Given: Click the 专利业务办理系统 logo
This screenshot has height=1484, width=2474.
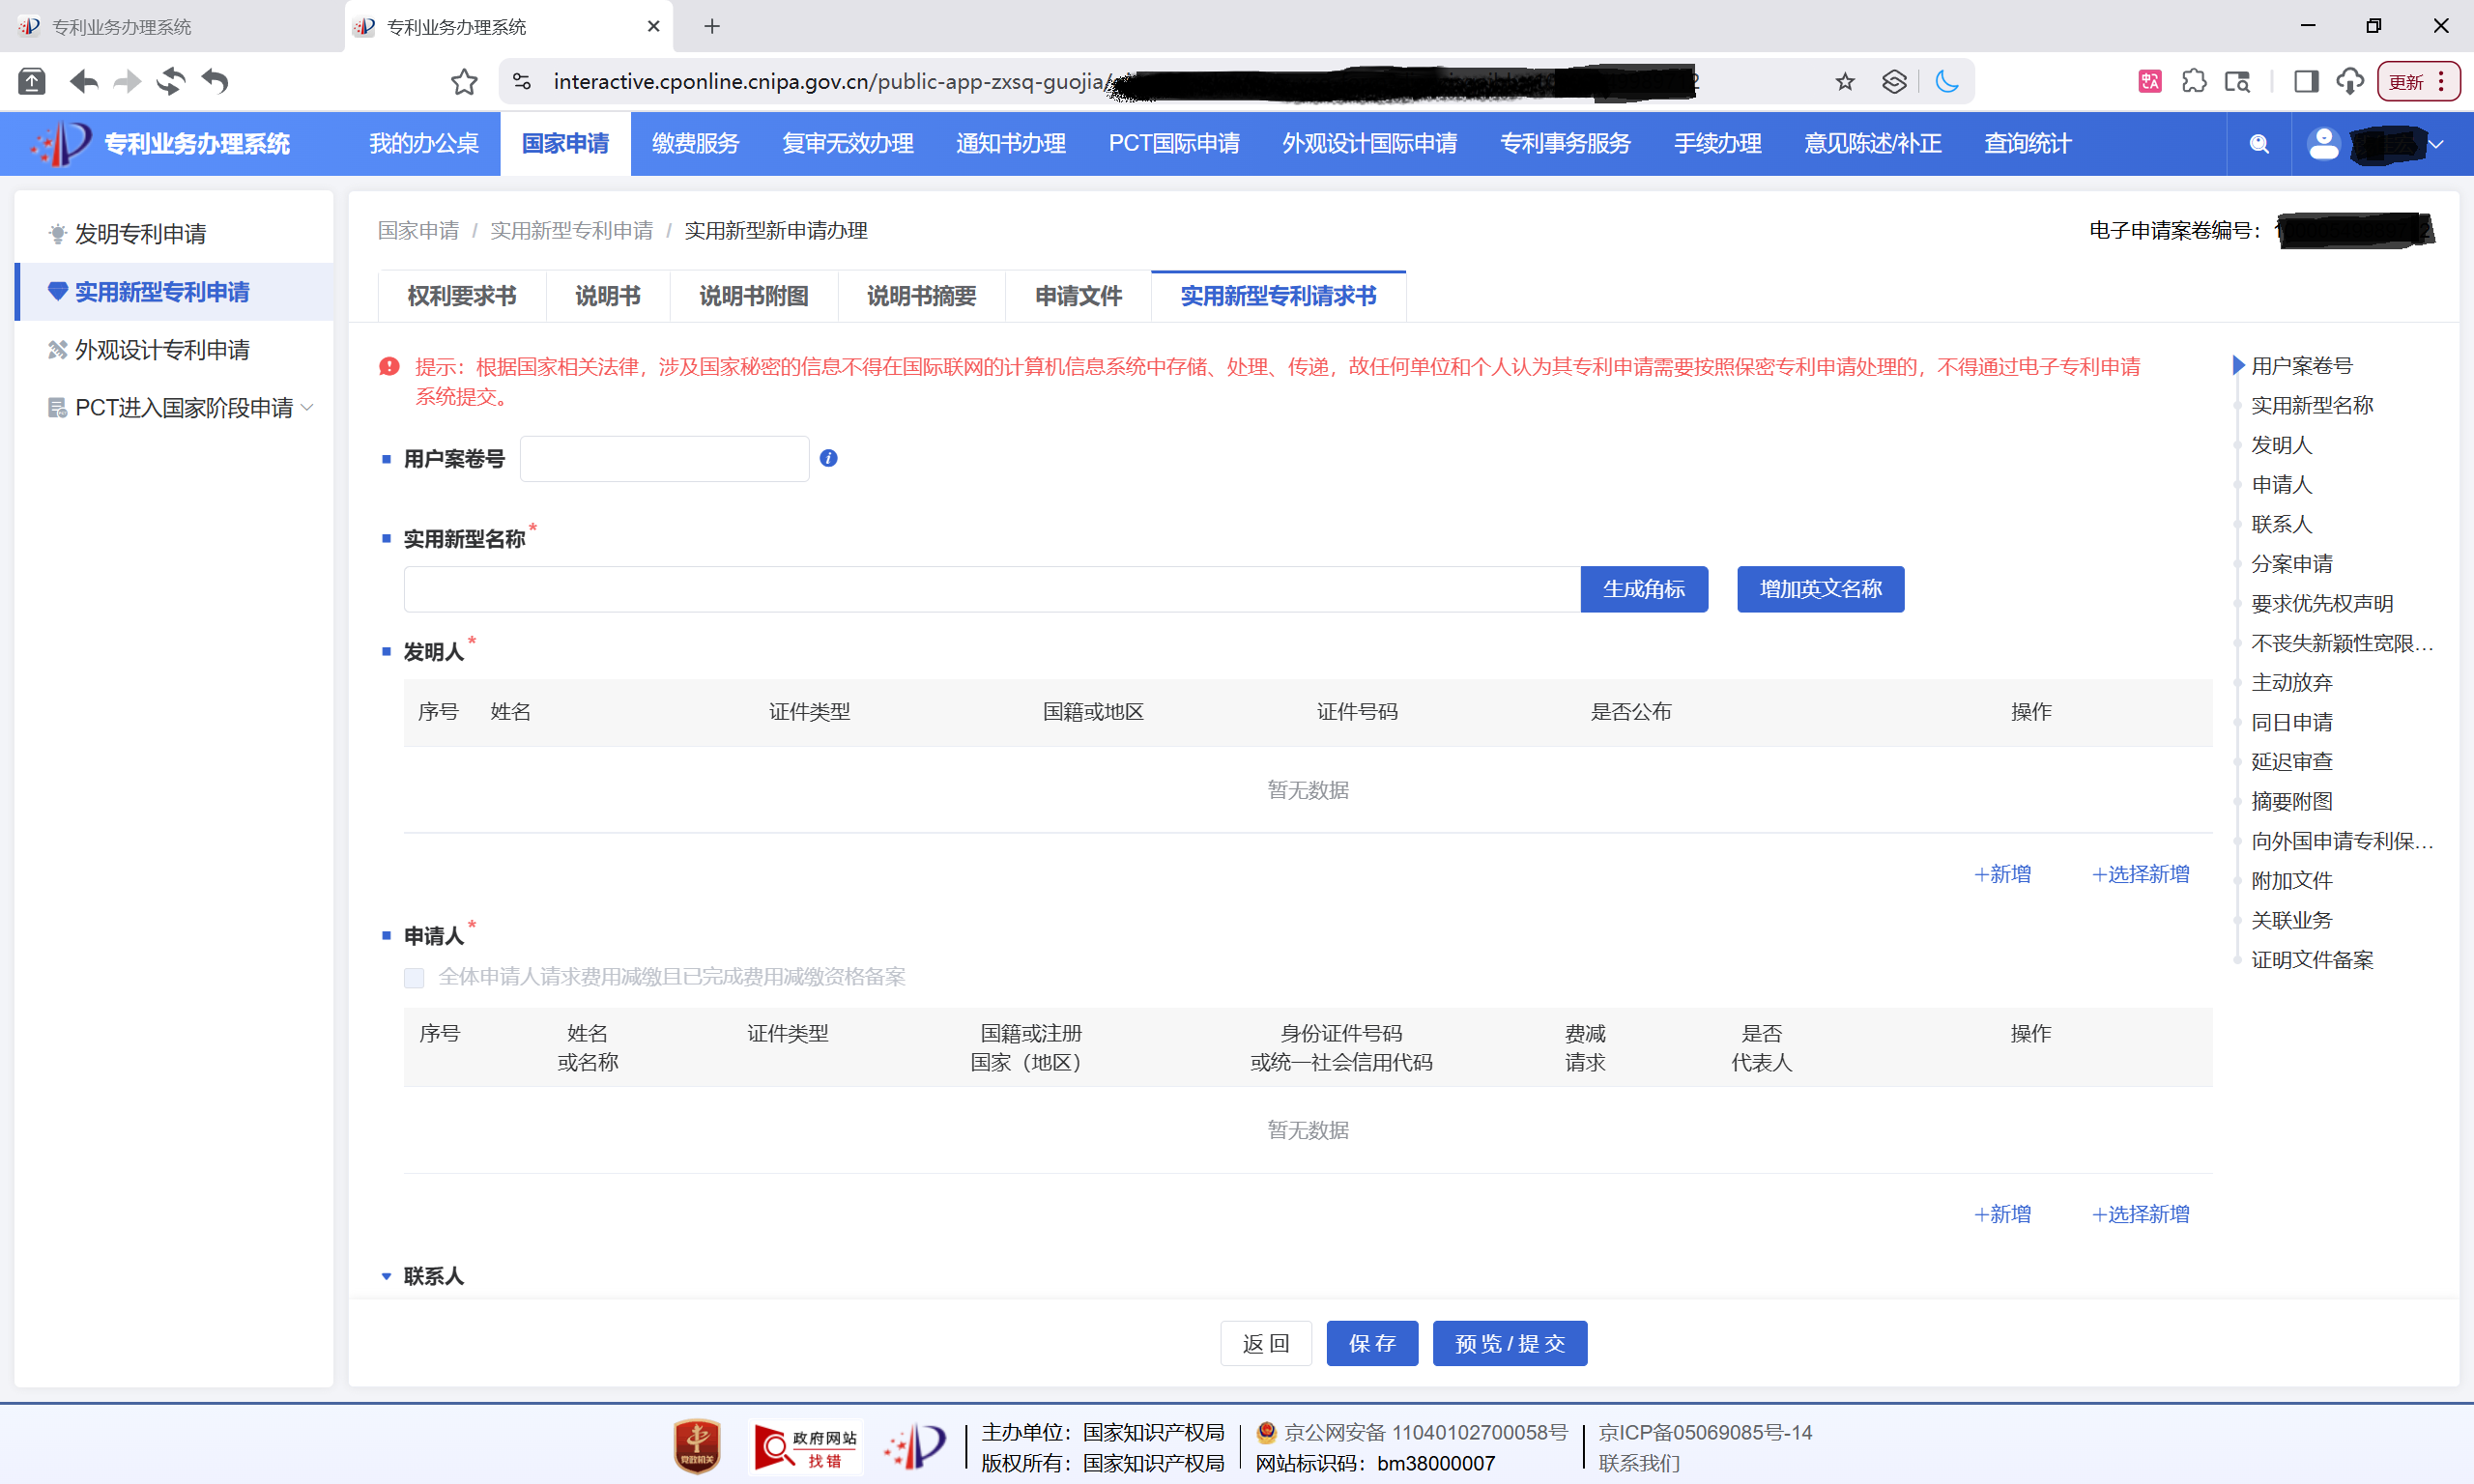Looking at the screenshot, I should coord(160,144).
